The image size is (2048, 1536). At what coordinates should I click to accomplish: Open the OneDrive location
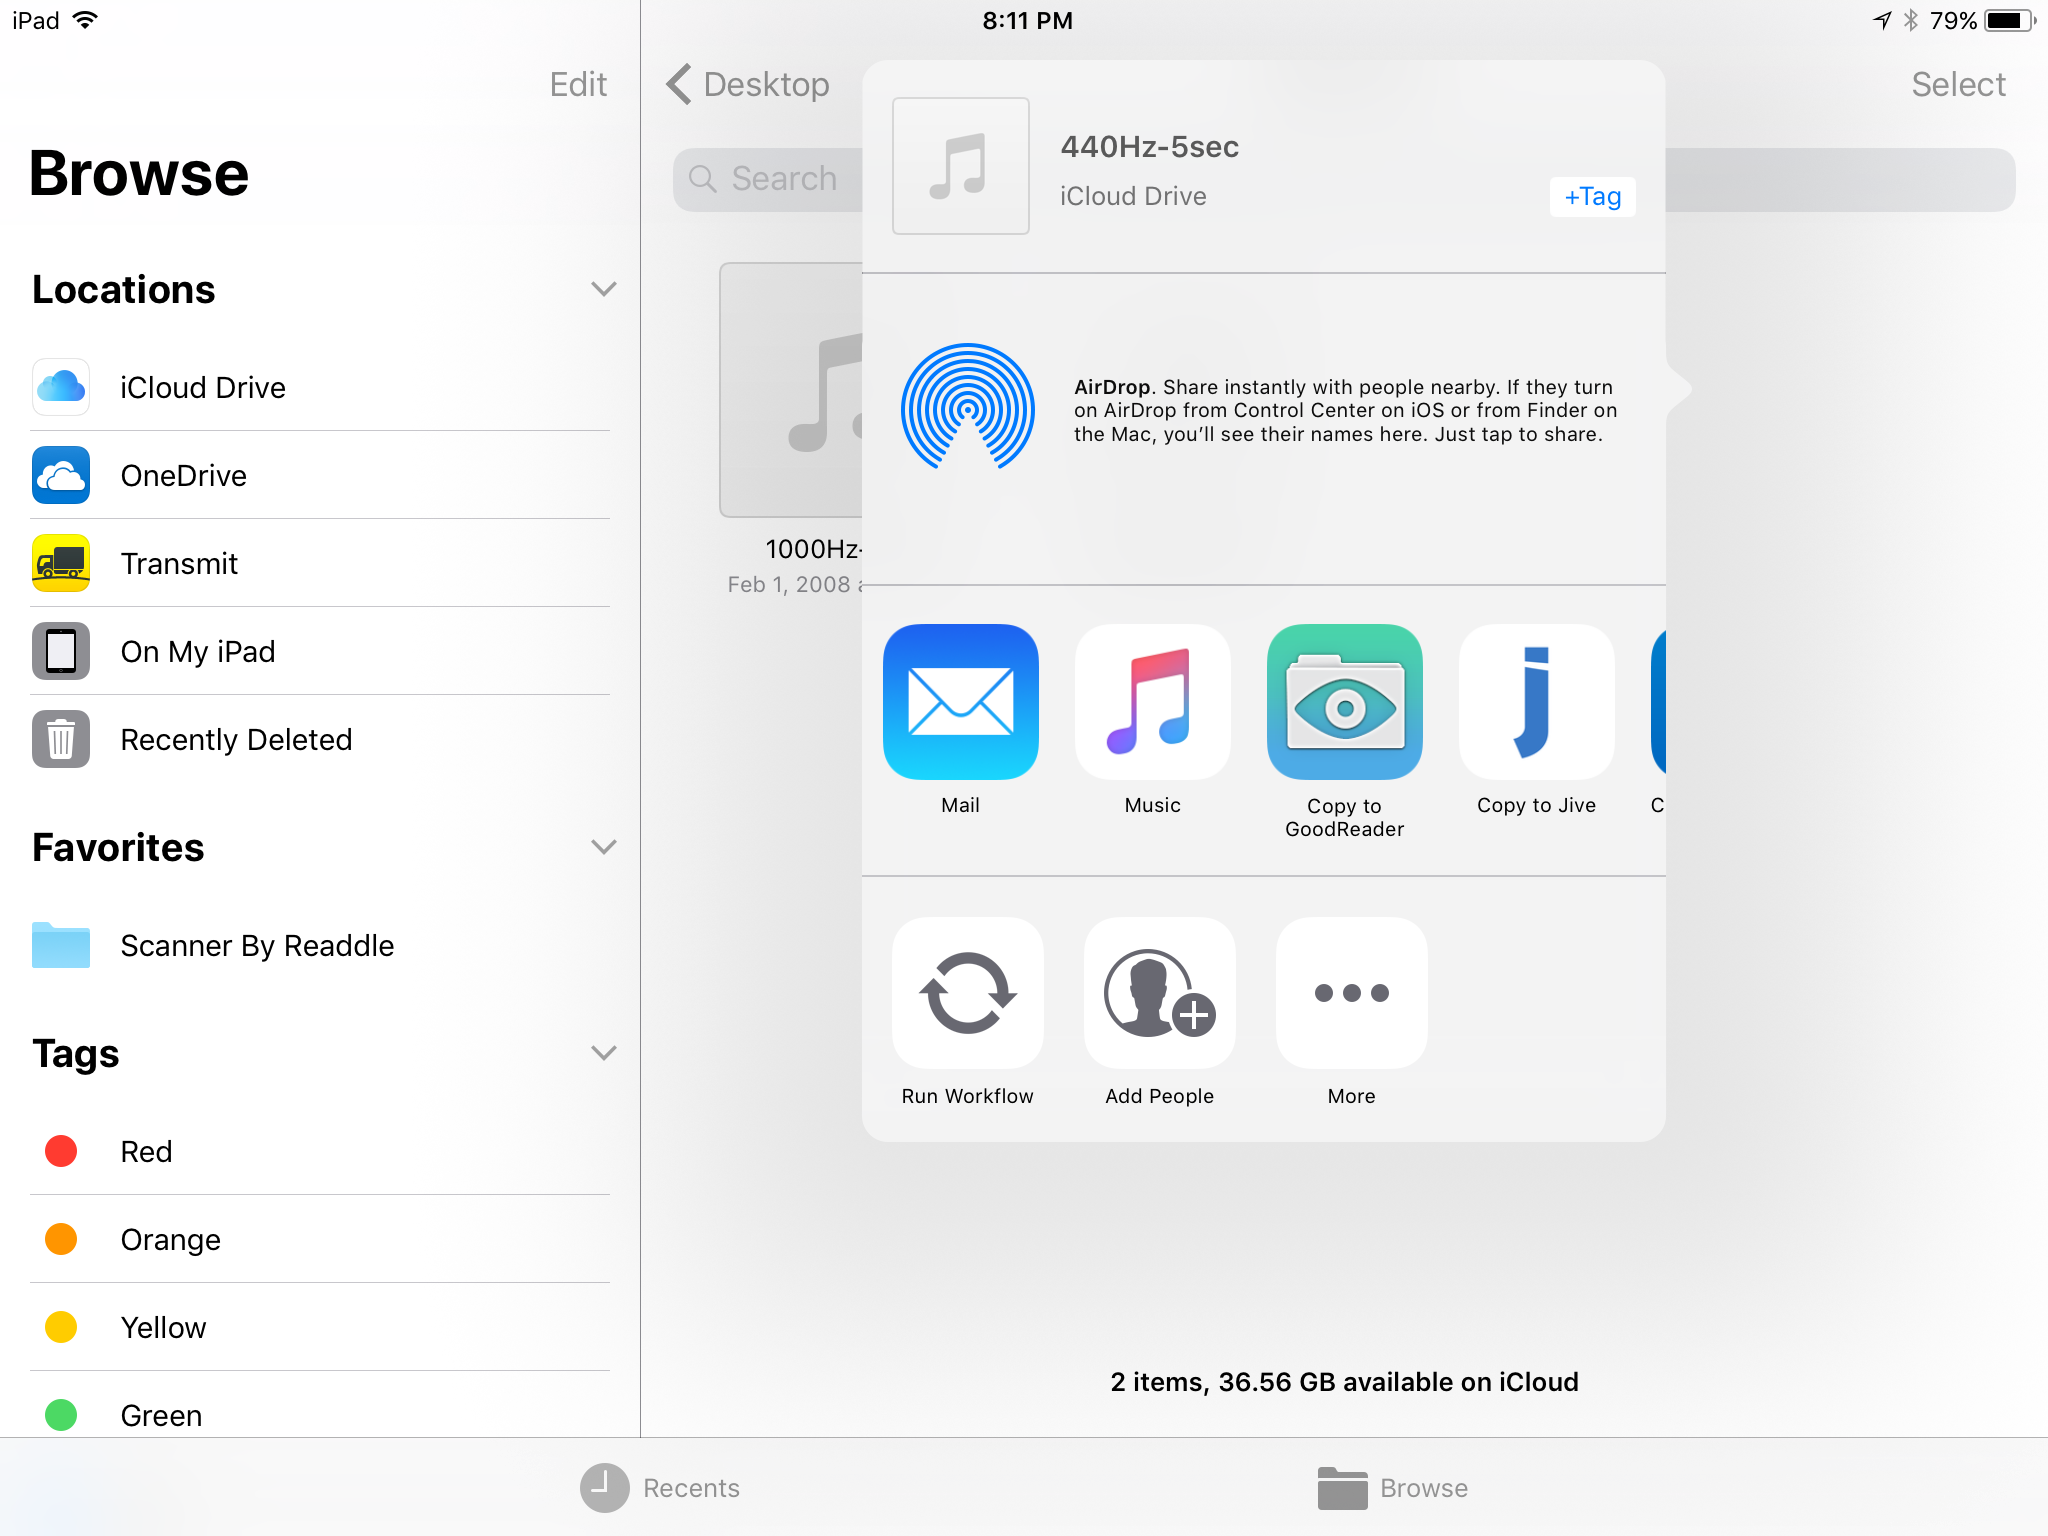pyautogui.click(x=183, y=475)
